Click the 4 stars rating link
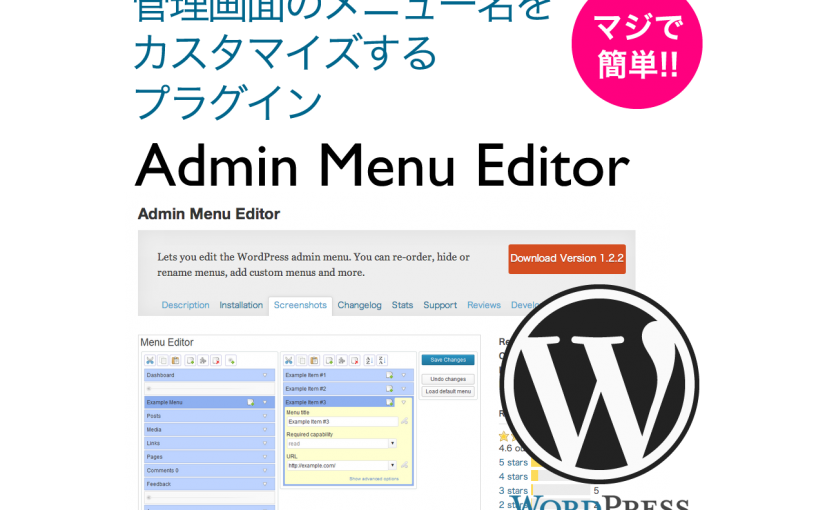This screenshot has width=825, height=510. 513,477
